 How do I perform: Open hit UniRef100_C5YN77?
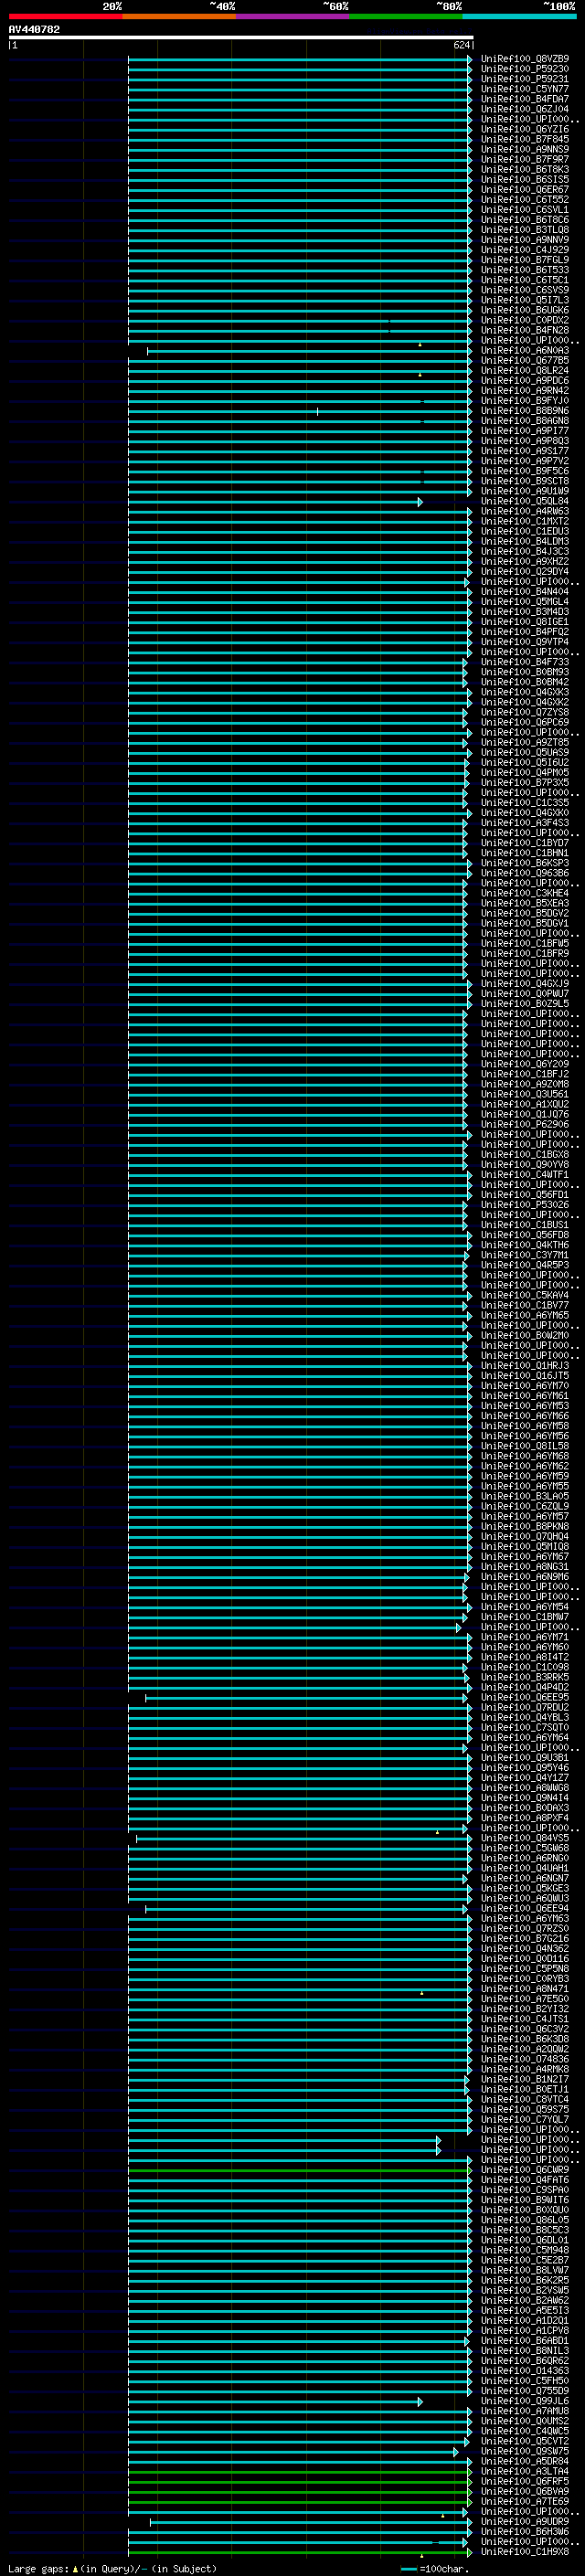[x=525, y=89]
